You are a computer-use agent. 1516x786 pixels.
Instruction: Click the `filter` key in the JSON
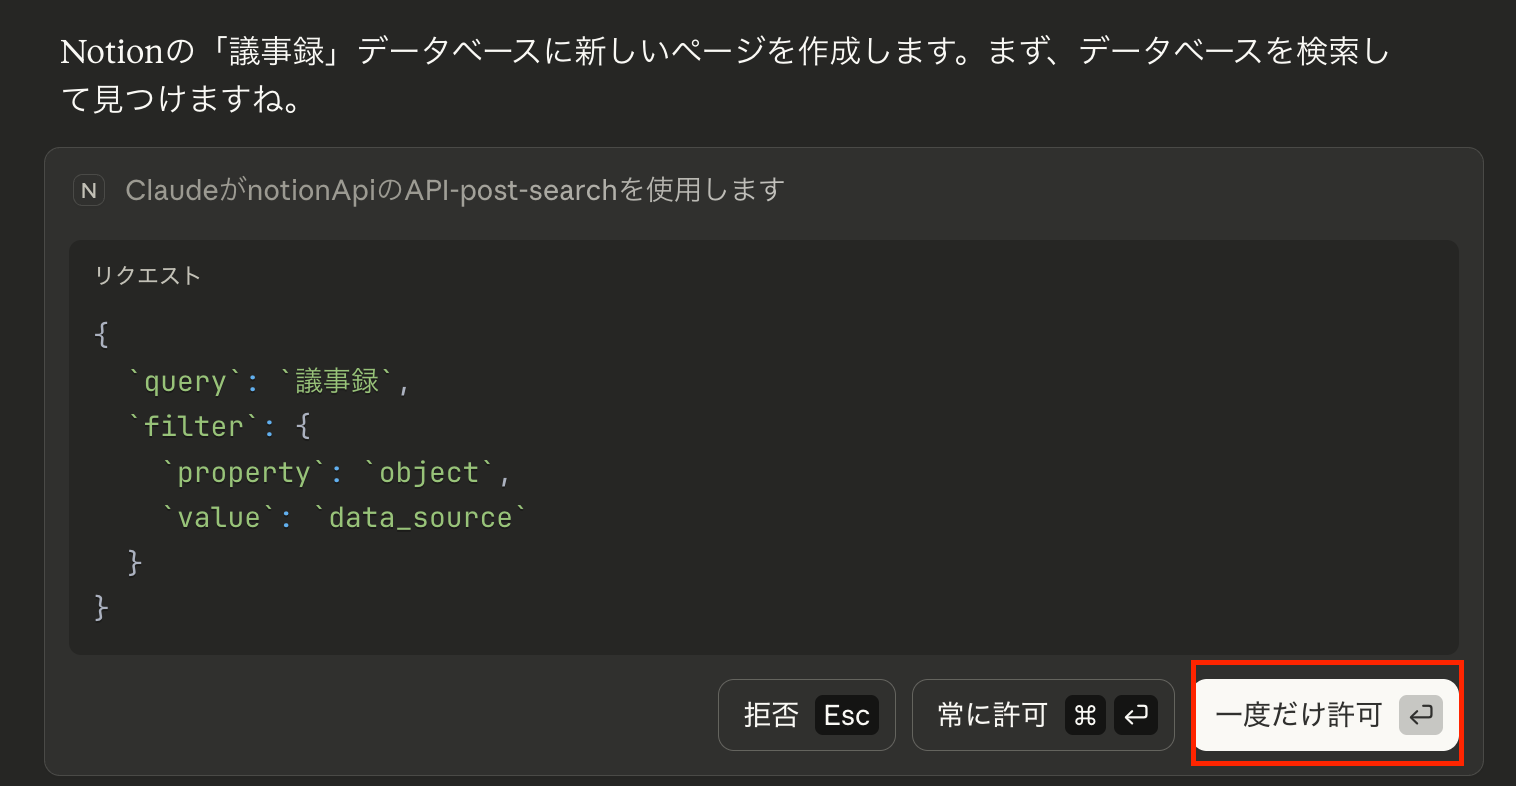click(x=193, y=427)
